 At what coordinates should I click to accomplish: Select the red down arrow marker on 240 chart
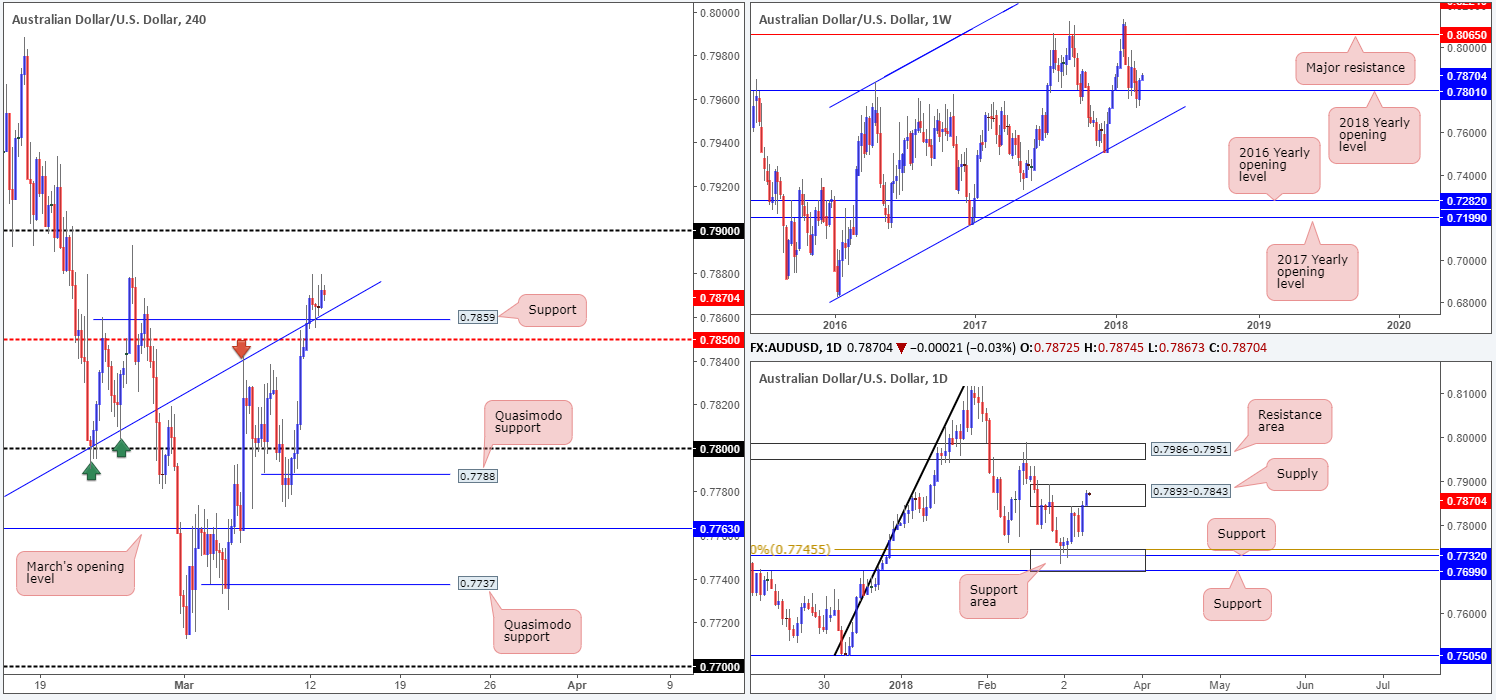click(241, 349)
